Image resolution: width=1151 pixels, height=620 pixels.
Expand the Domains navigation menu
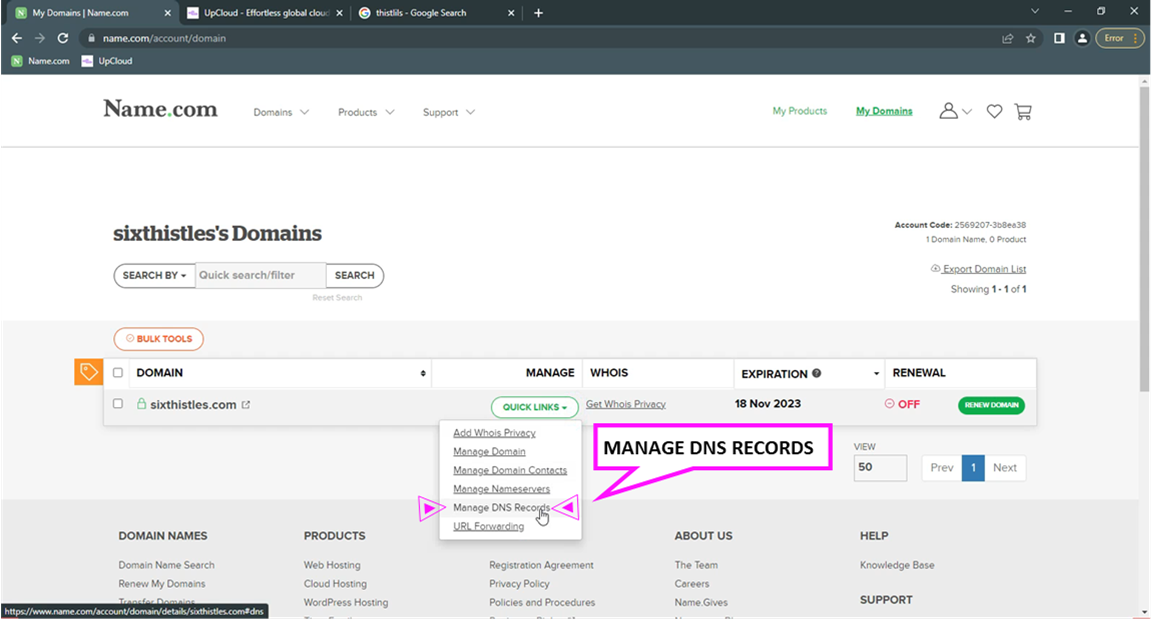click(281, 112)
